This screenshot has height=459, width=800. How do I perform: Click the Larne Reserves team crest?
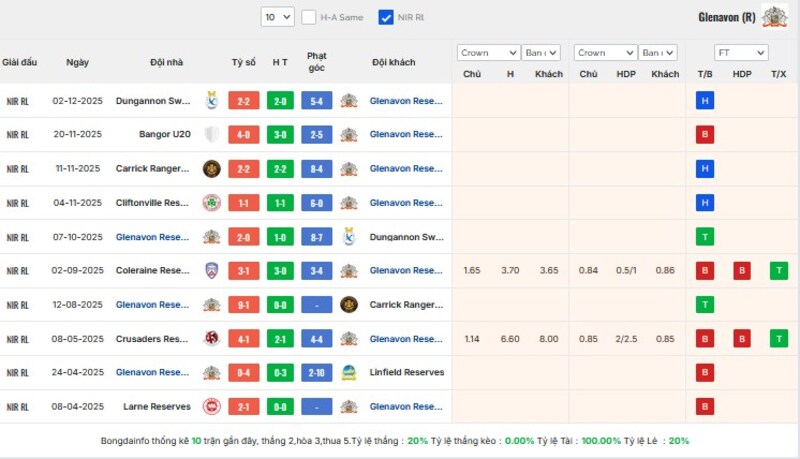pyautogui.click(x=211, y=407)
